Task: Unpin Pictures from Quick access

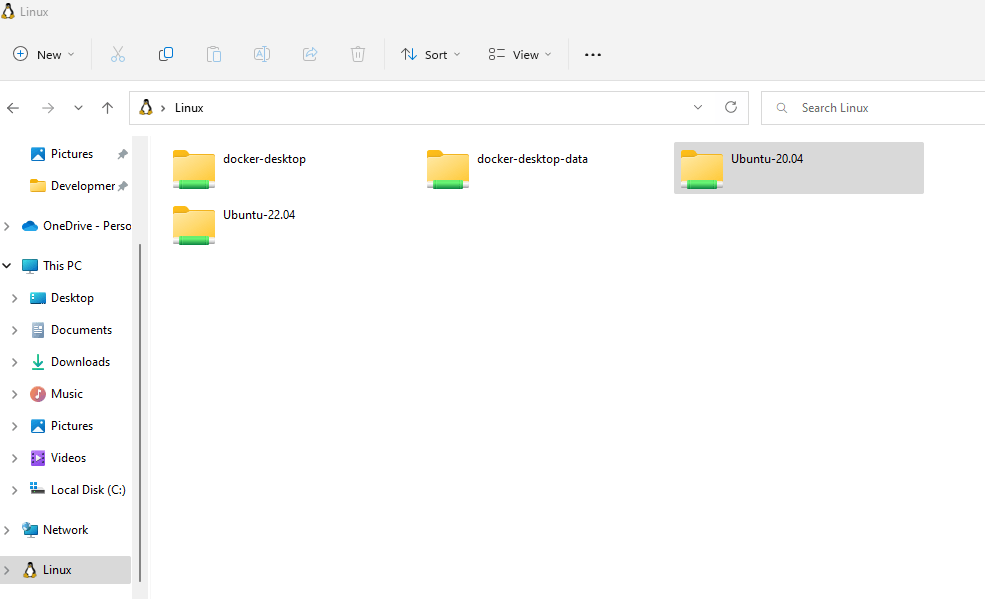Action: tap(121, 153)
